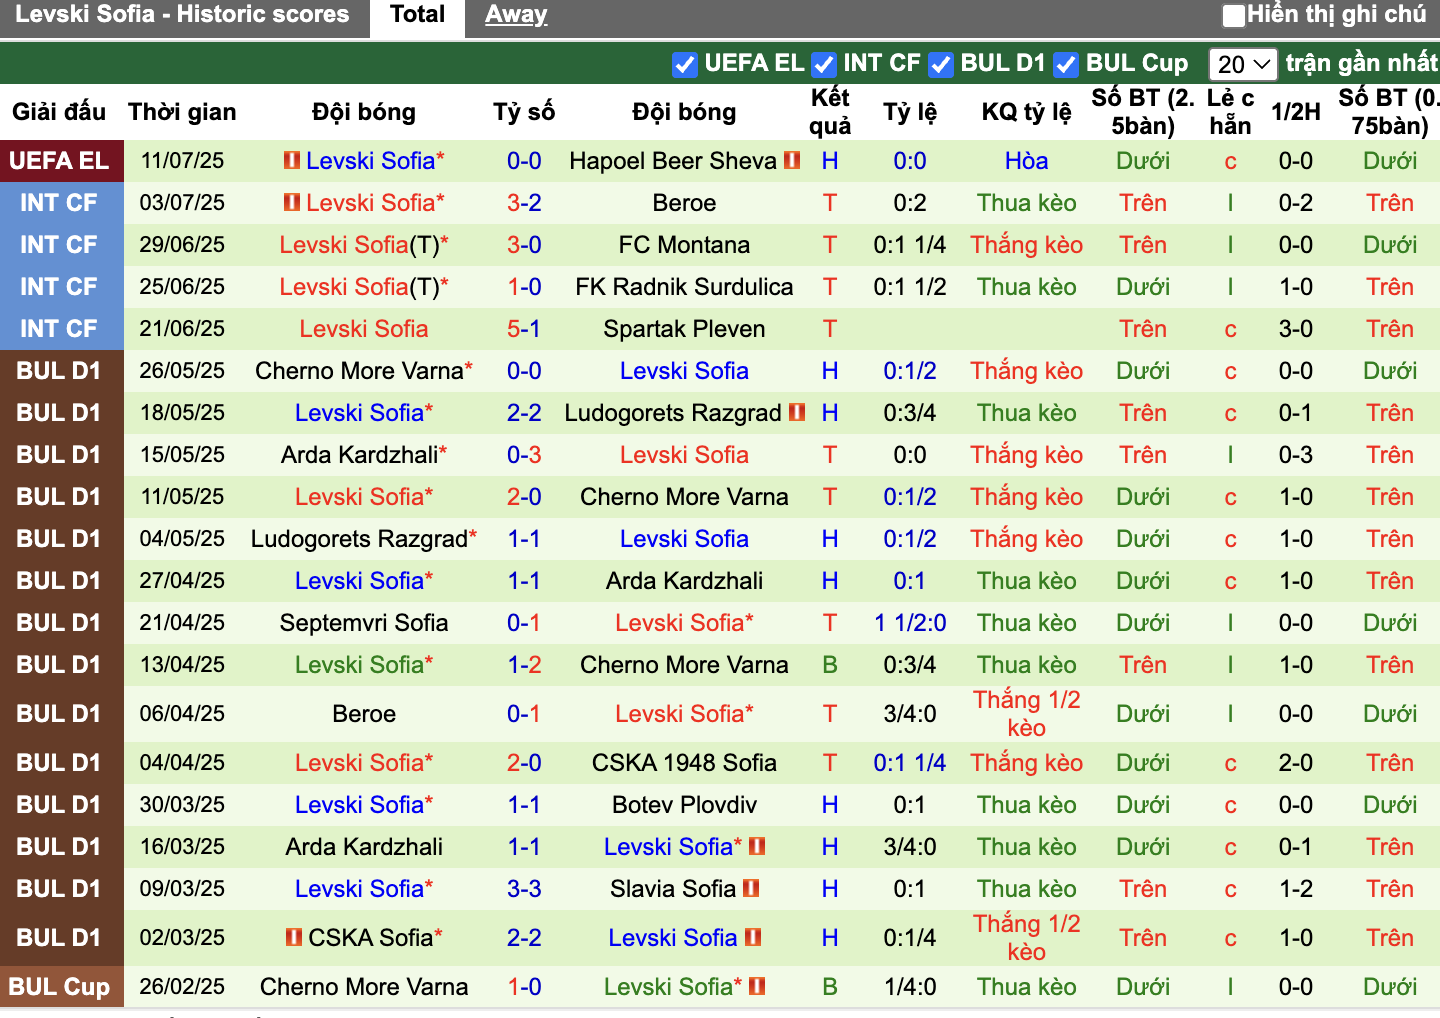
Task: Click the Tỷ số column header
Action: (x=524, y=112)
